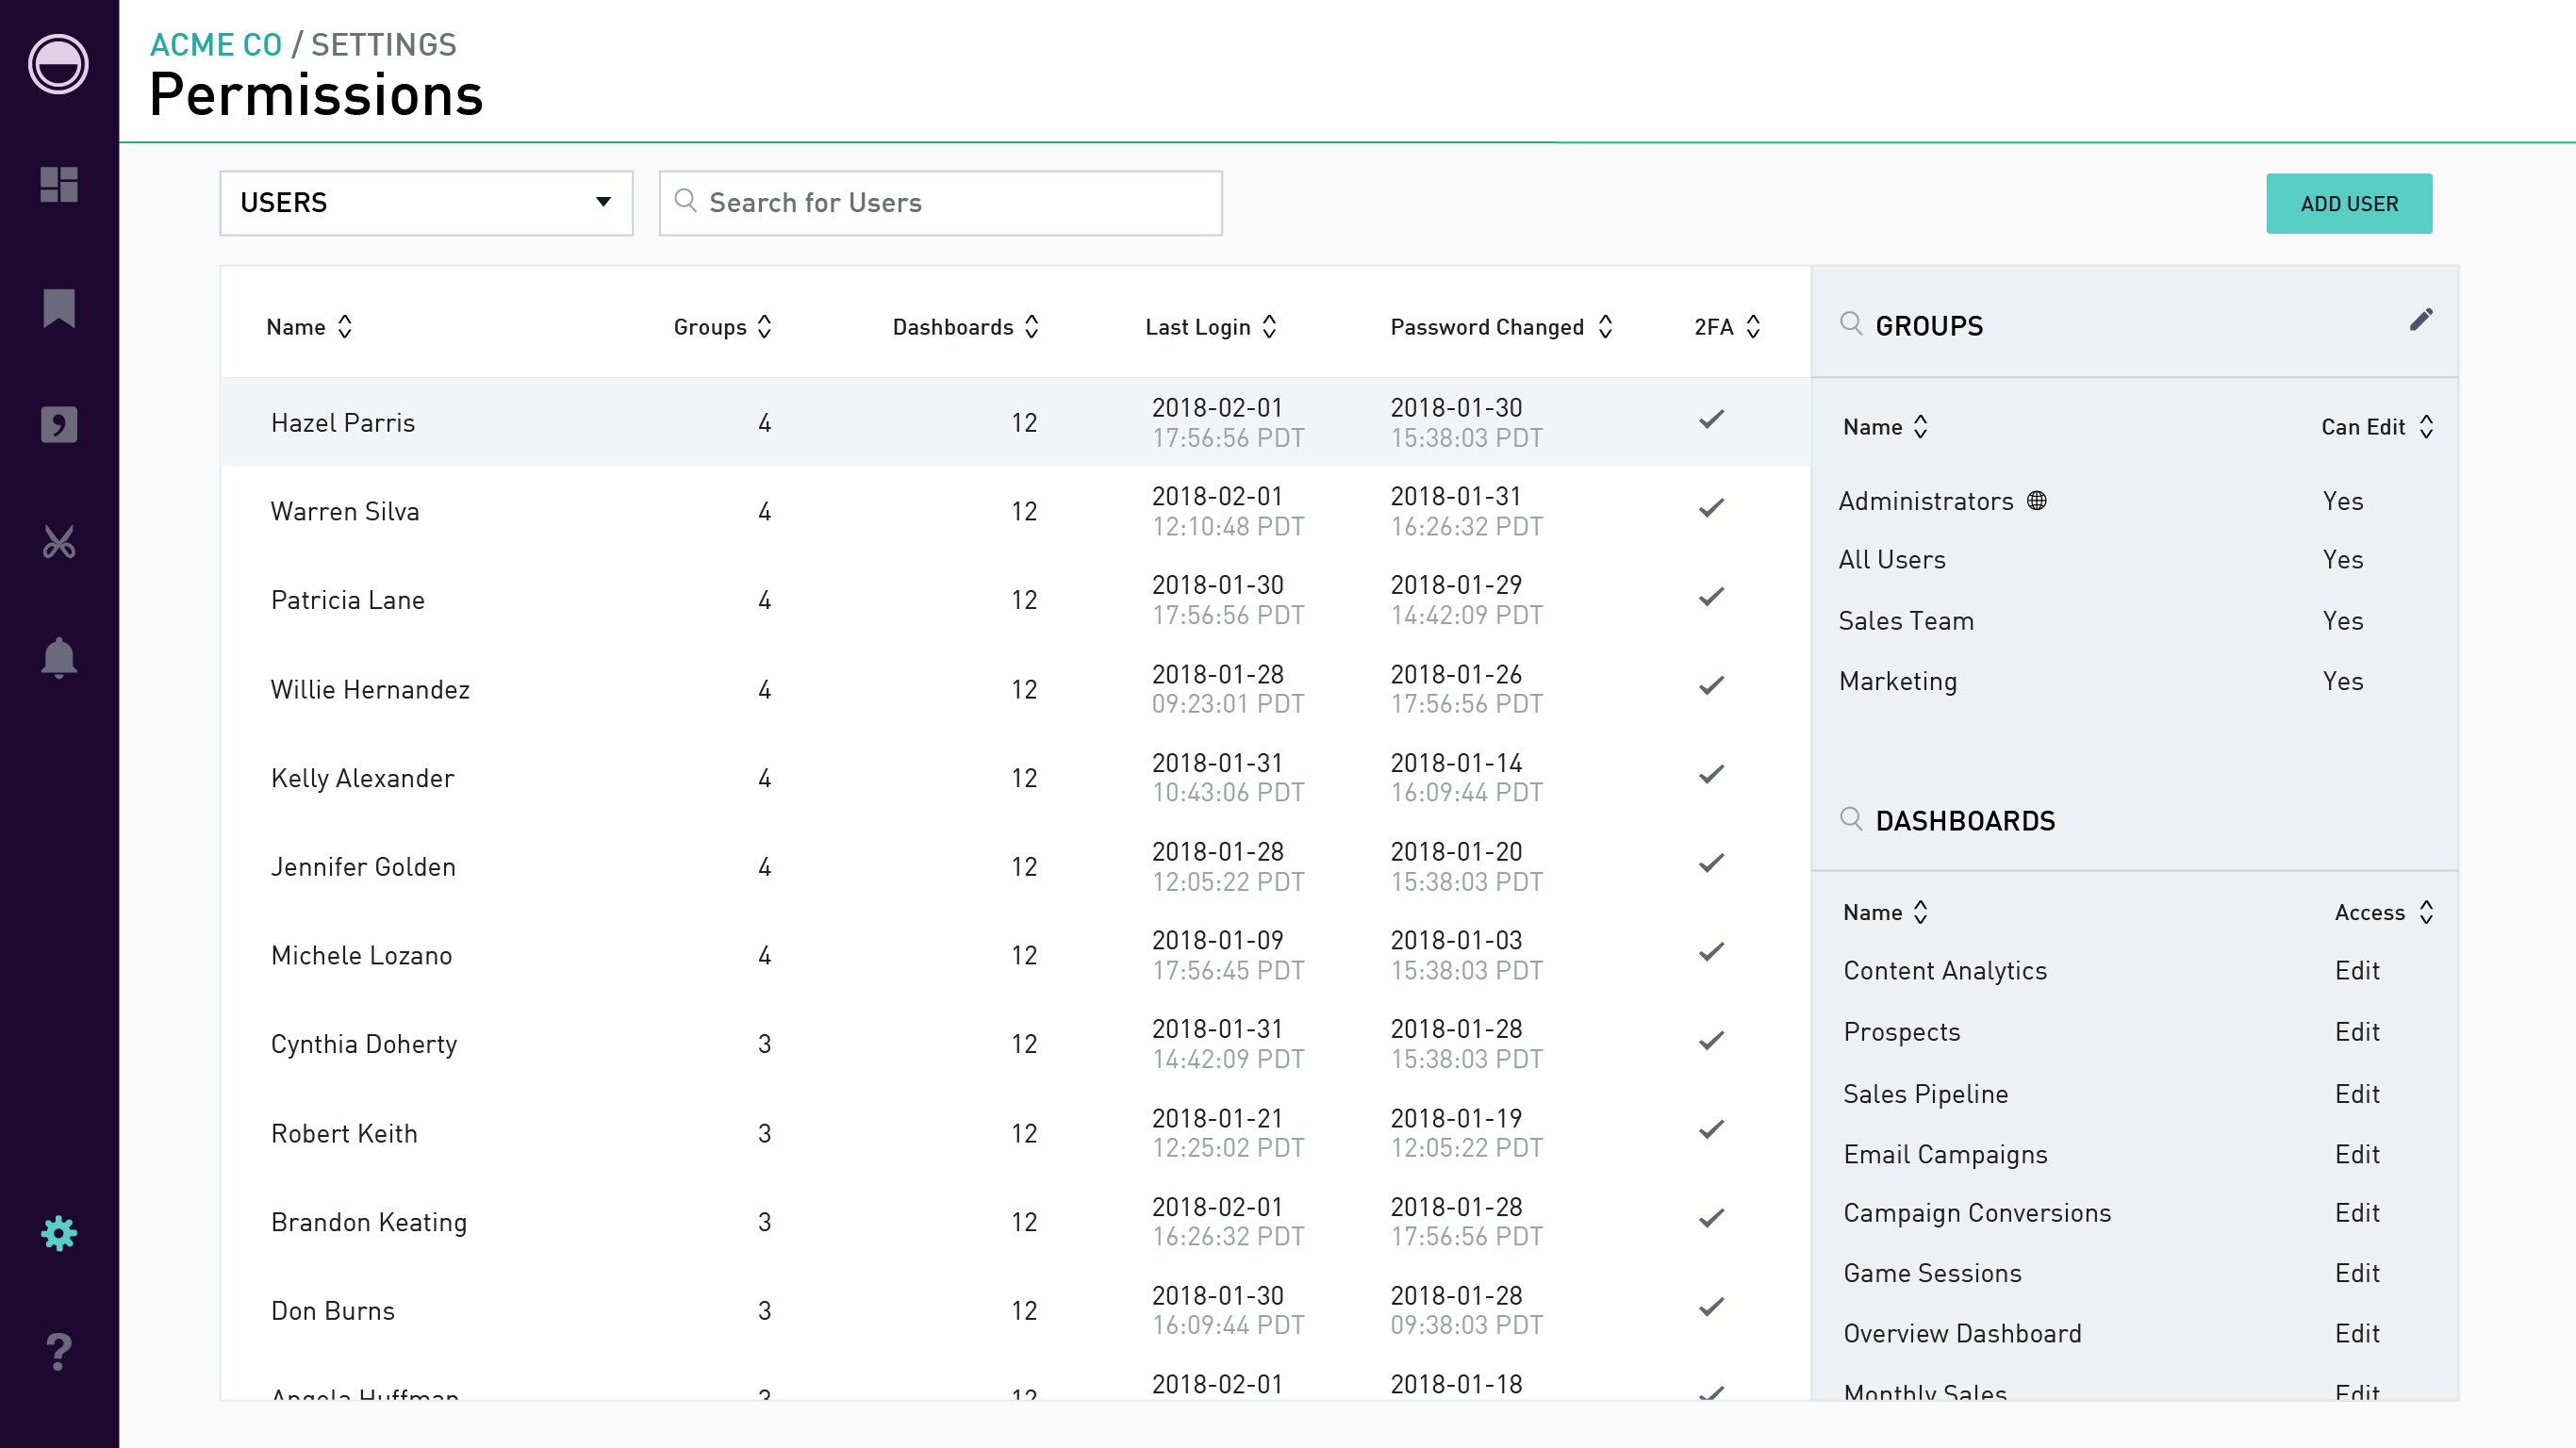
Task: Click into the Search for Users field
Action: [x=940, y=203]
